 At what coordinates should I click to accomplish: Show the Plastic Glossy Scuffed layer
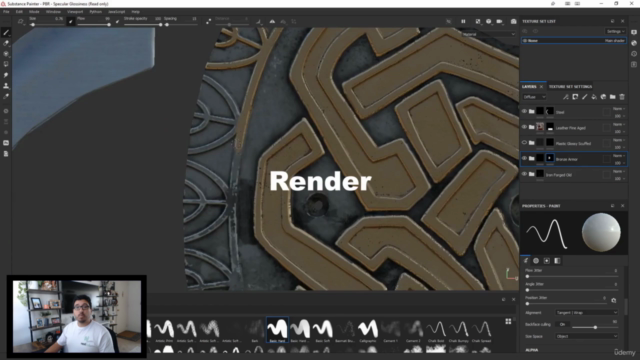point(524,142)
